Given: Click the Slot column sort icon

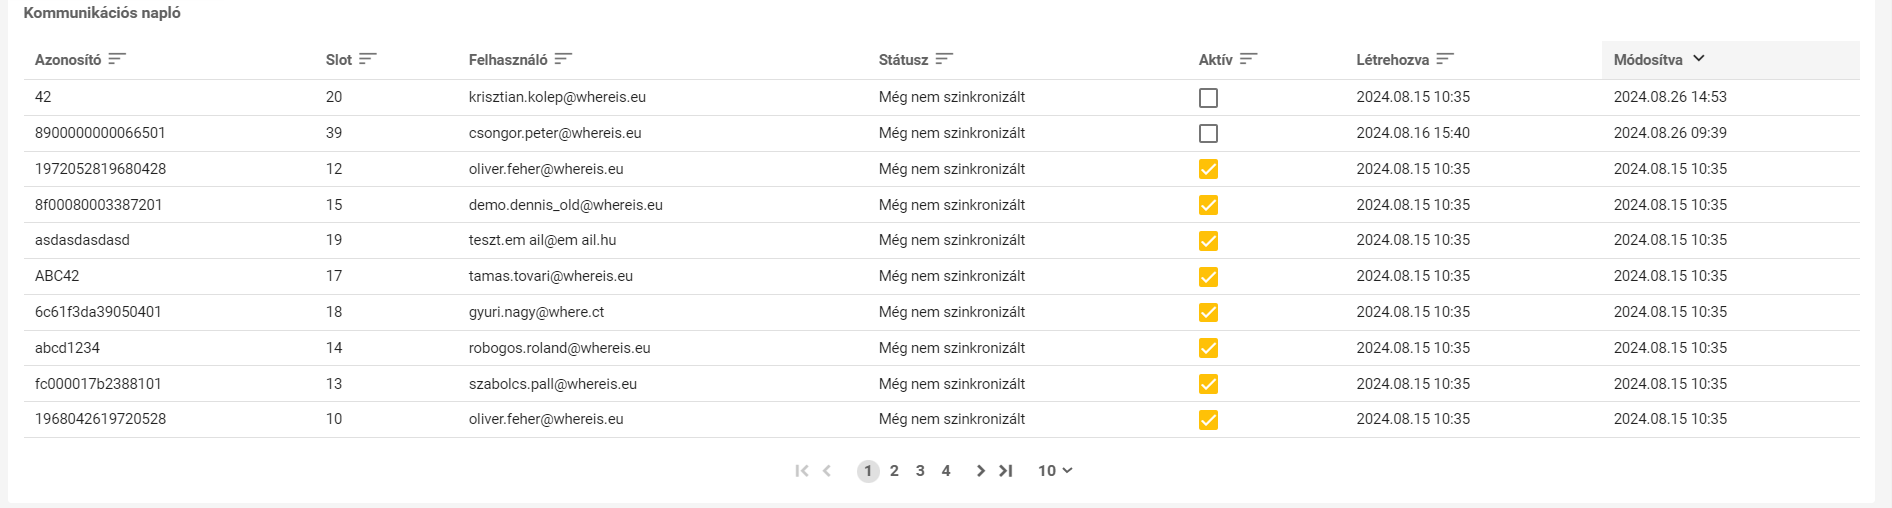Looking at the screenshot, I should pyautogui.click(x=368, y=59).
